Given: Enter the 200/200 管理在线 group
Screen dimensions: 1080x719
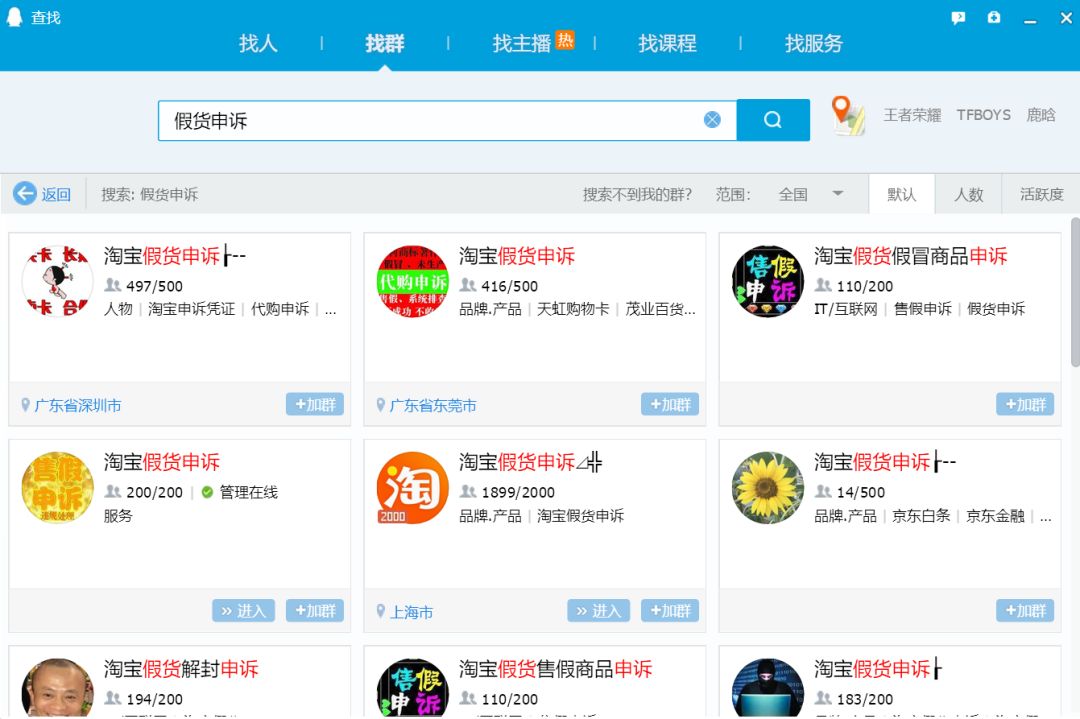Looking at the screenshot, I should (x=244, y=611).
